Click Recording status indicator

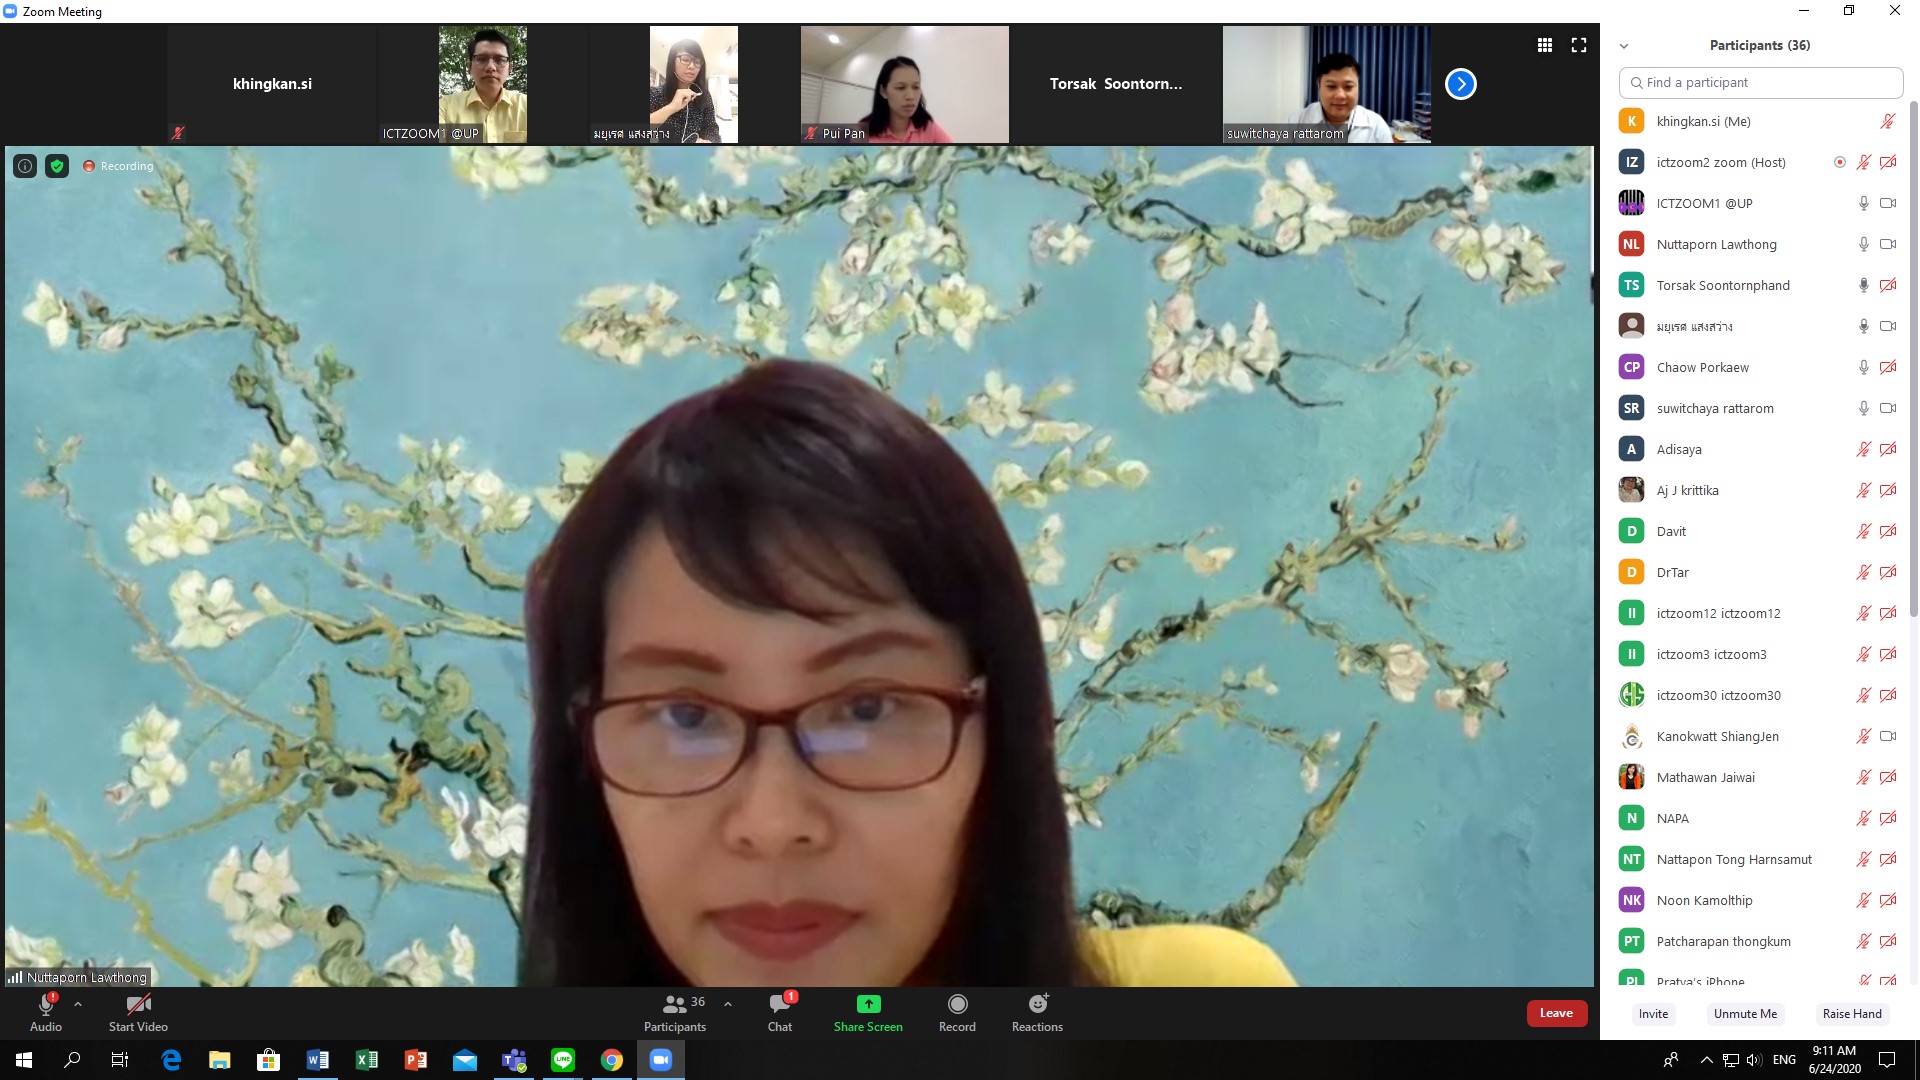[x=118, y=166]
